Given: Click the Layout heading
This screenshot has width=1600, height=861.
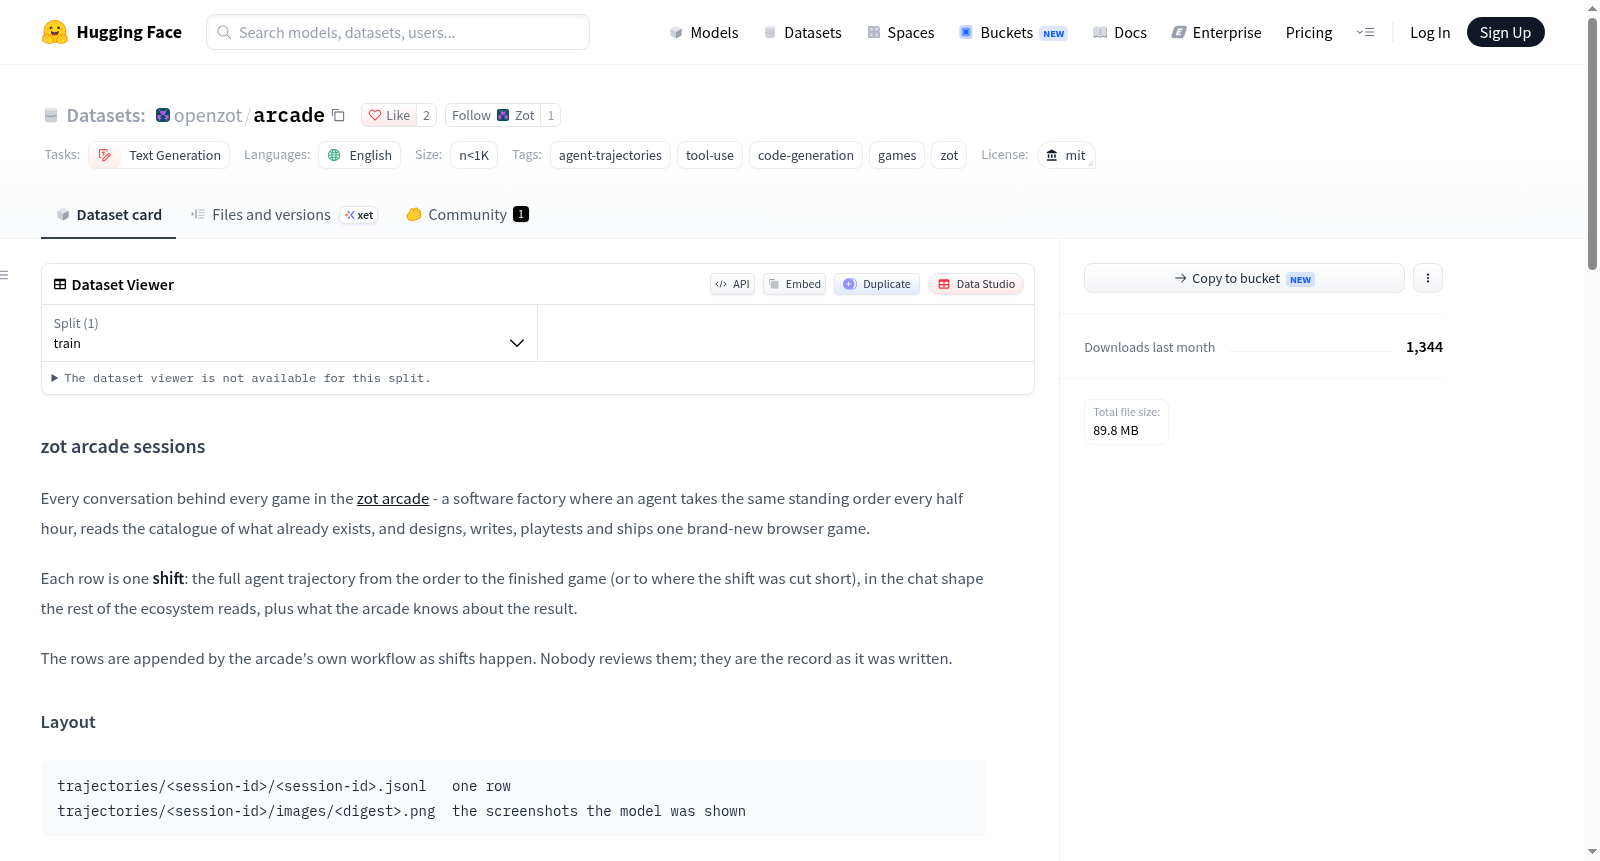Looking at the screenshot, I should click(x=68, y=721).
